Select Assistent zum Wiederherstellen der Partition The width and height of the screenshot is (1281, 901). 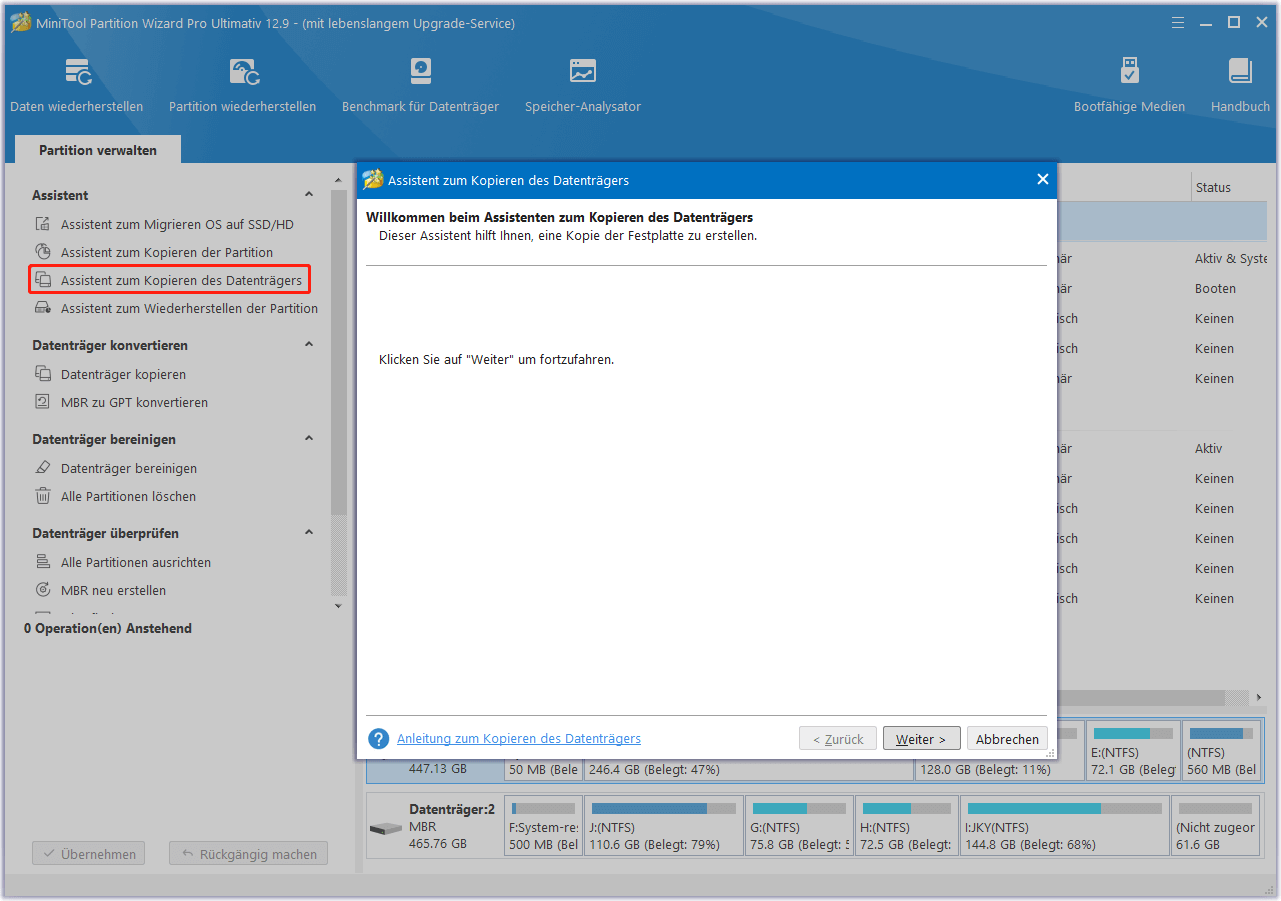(189, 308)
